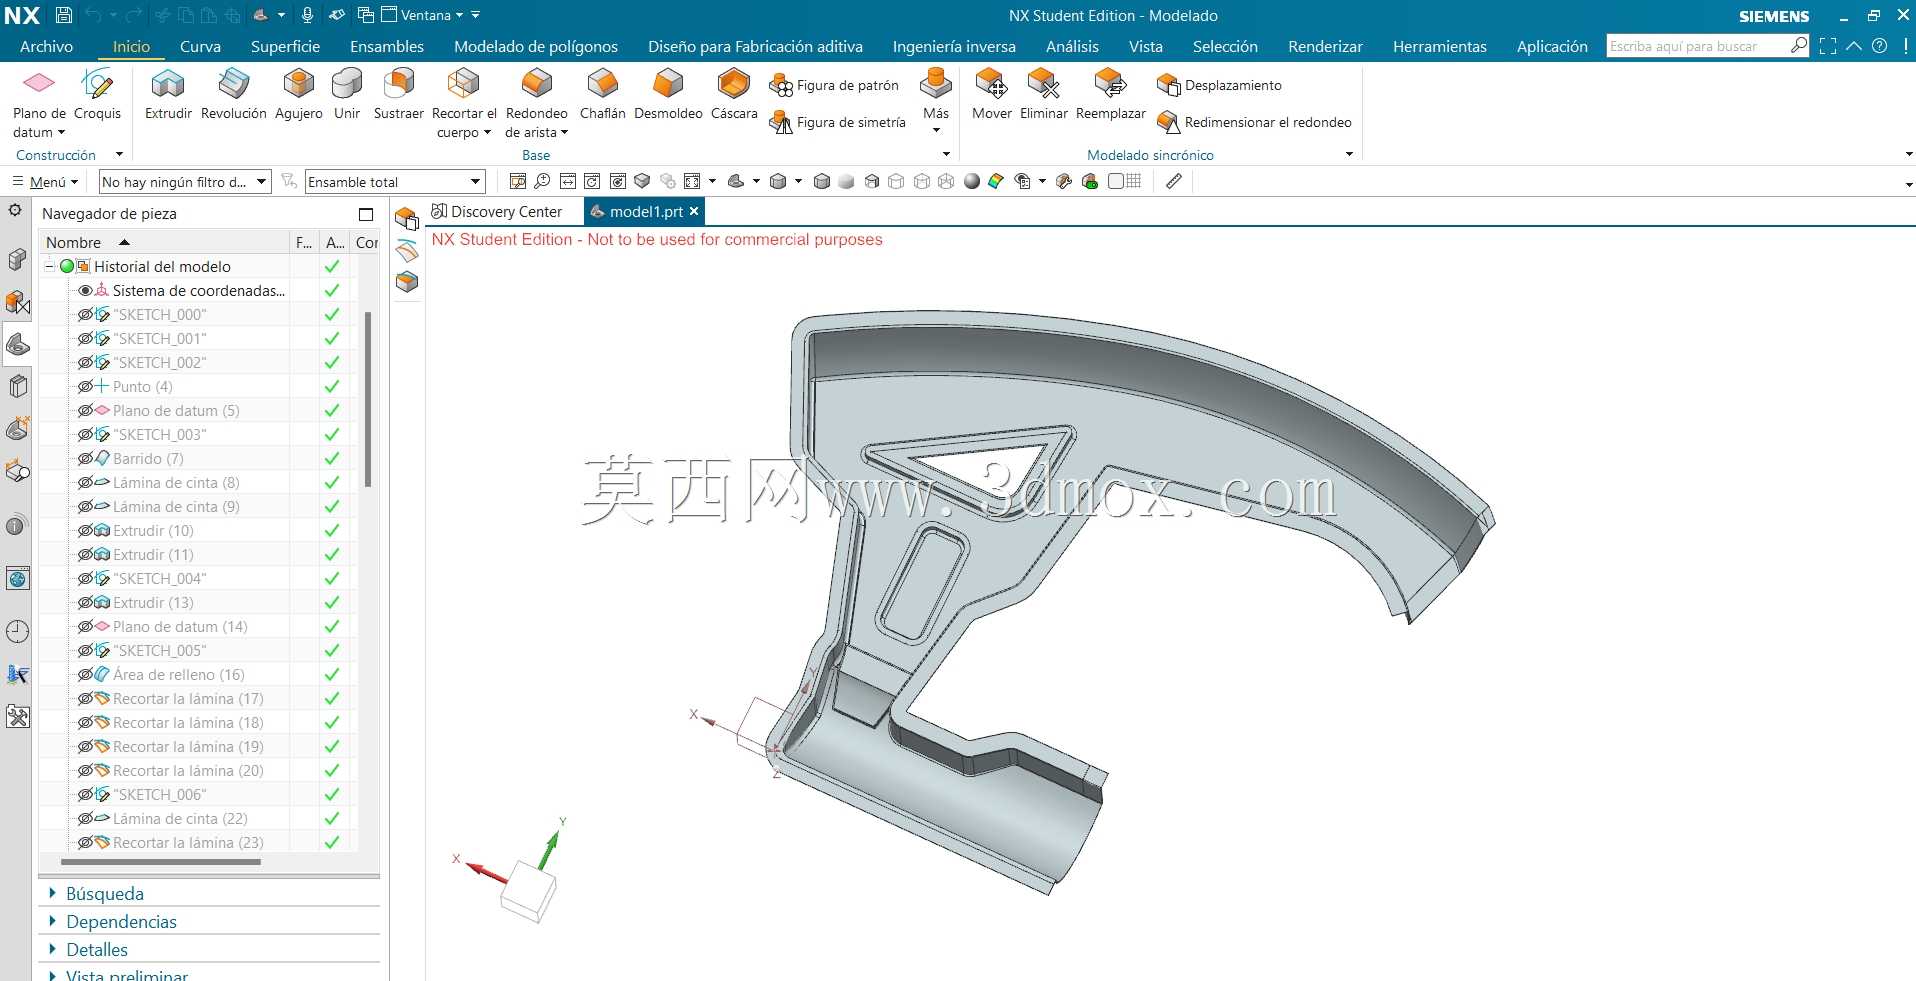
Task: Click Redimensionar el redondeo
Action: click(1254, 122)
